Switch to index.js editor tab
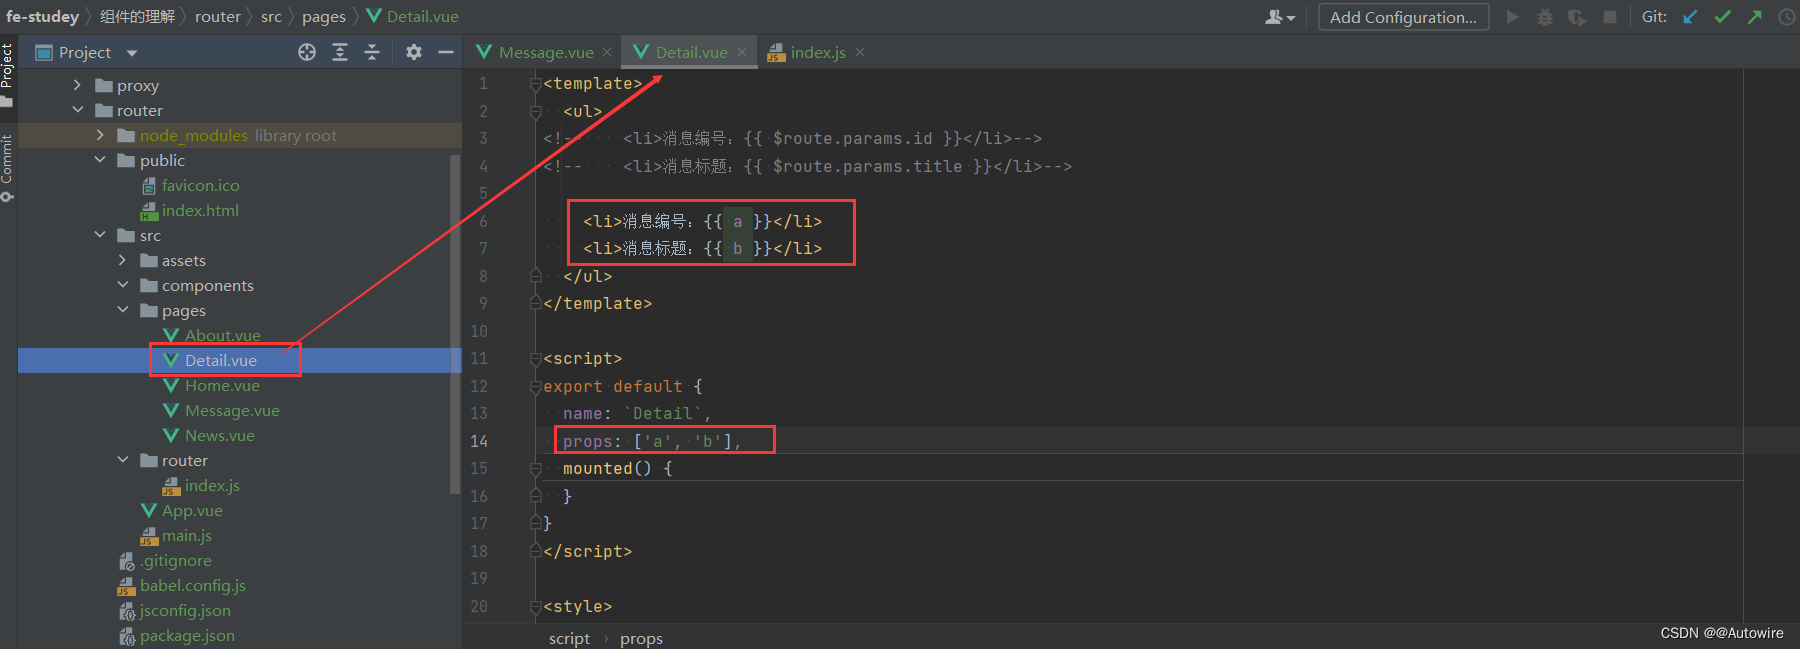Image resolution: width=1800 pixels, height=649 pixels. 817,52
